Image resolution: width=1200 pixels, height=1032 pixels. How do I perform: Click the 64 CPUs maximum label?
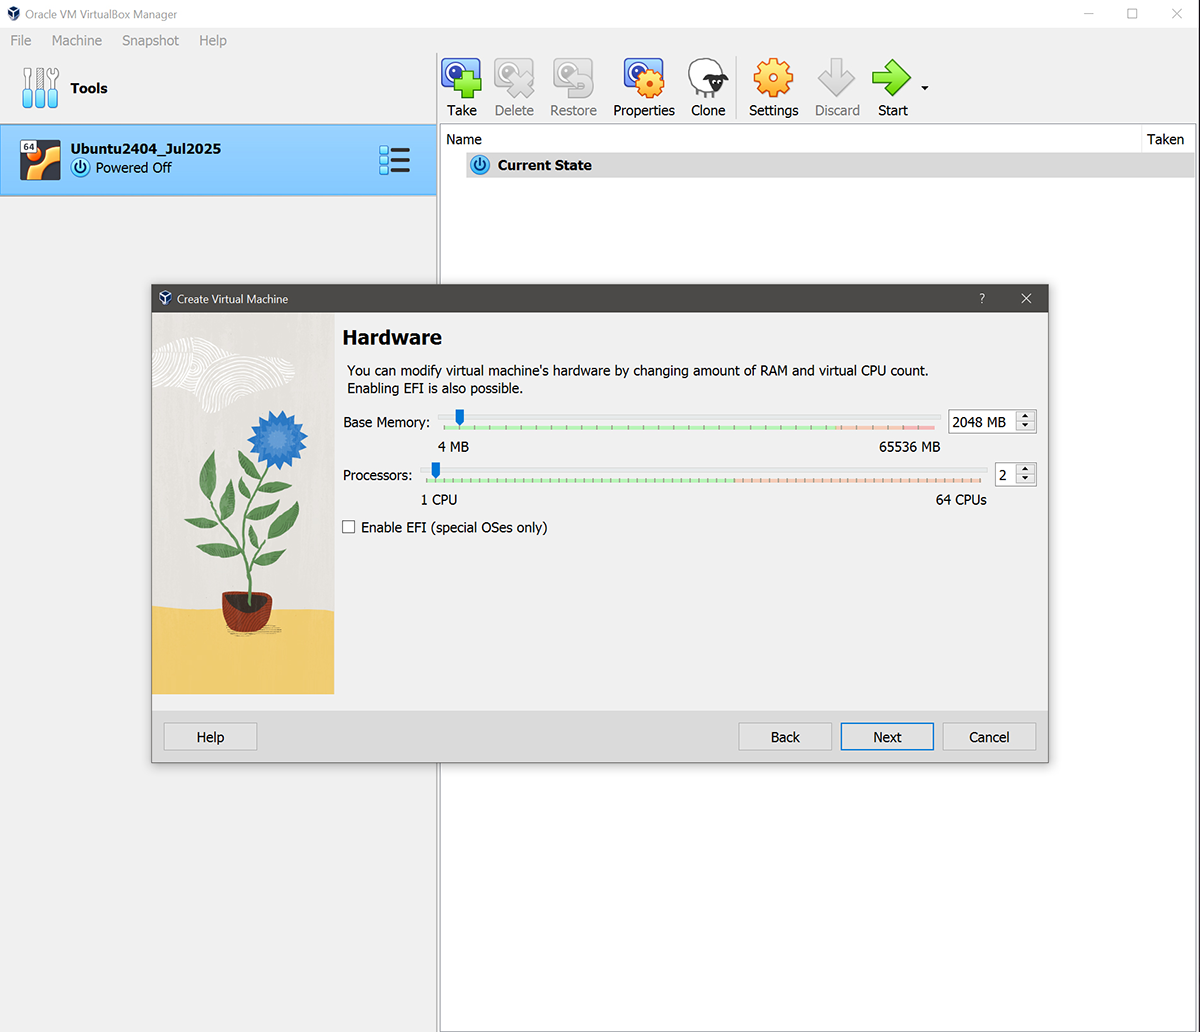[x=961, y=499]
